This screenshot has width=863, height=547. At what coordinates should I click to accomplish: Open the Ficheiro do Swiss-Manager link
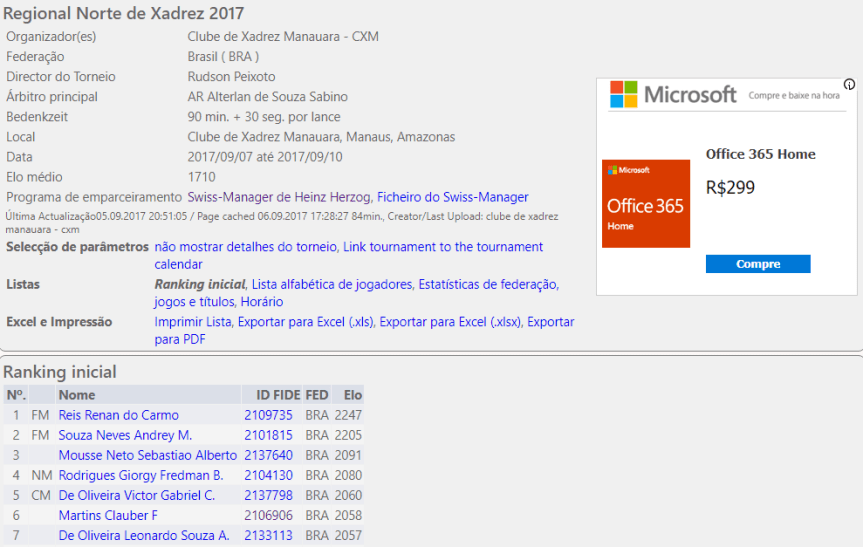coord(452,197)
